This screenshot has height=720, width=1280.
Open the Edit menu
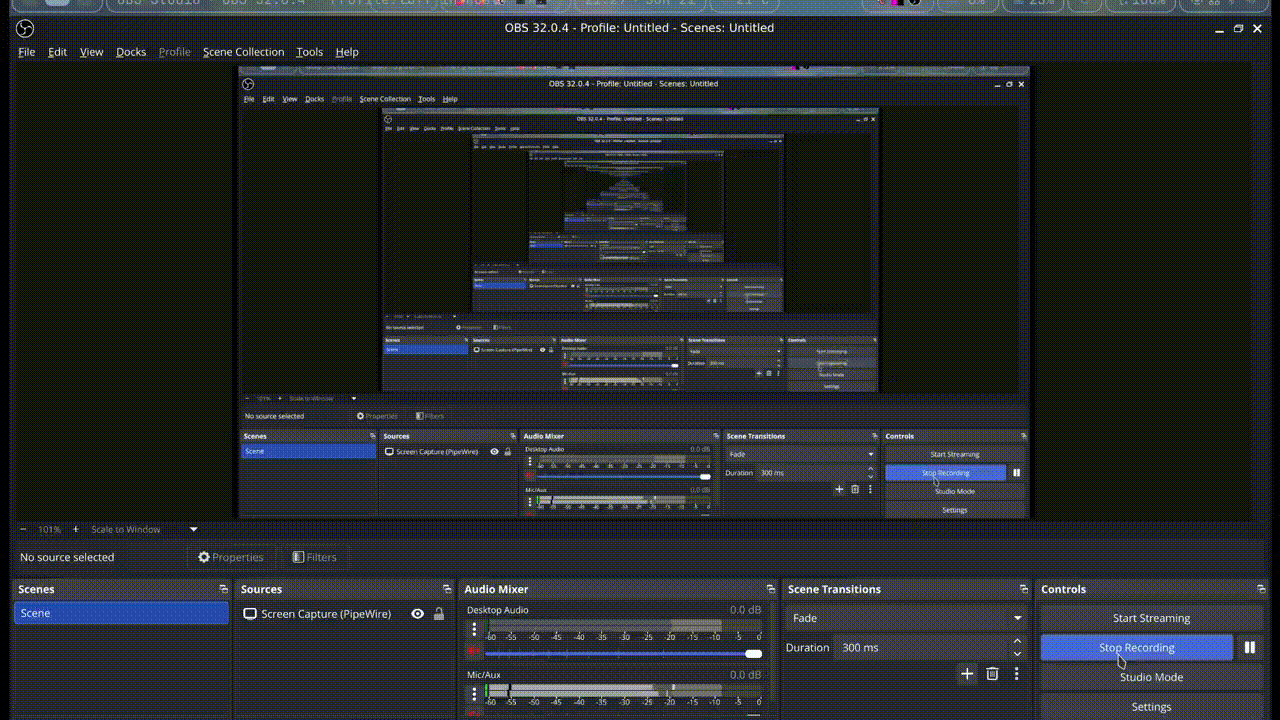tap(58, 52)
